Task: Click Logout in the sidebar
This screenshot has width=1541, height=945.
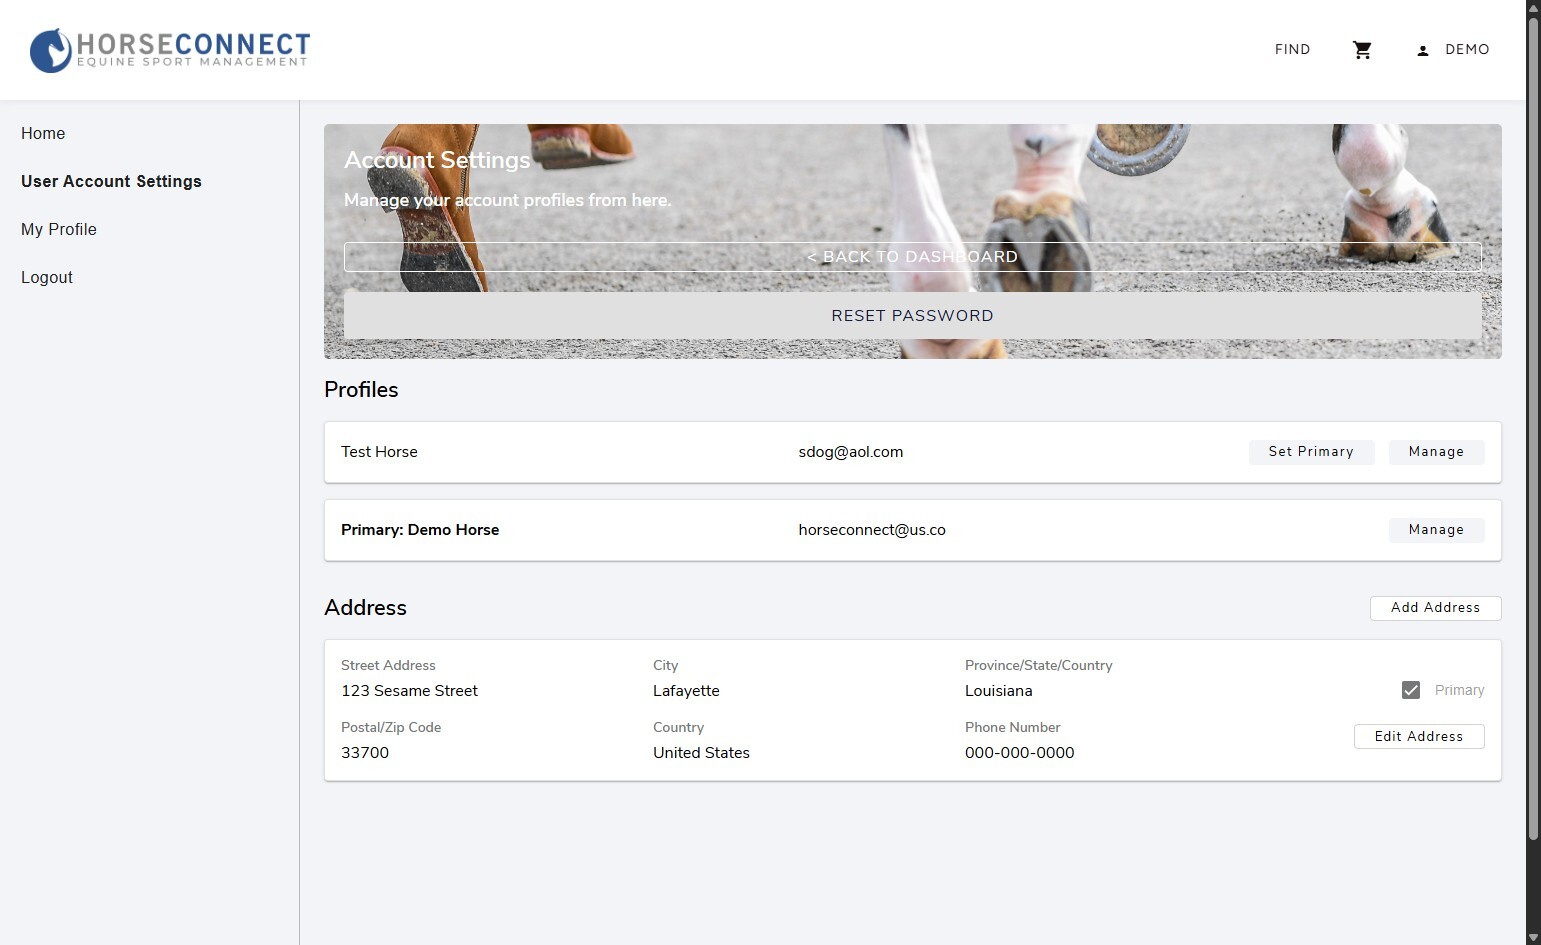Action: (x=47, y=278)
